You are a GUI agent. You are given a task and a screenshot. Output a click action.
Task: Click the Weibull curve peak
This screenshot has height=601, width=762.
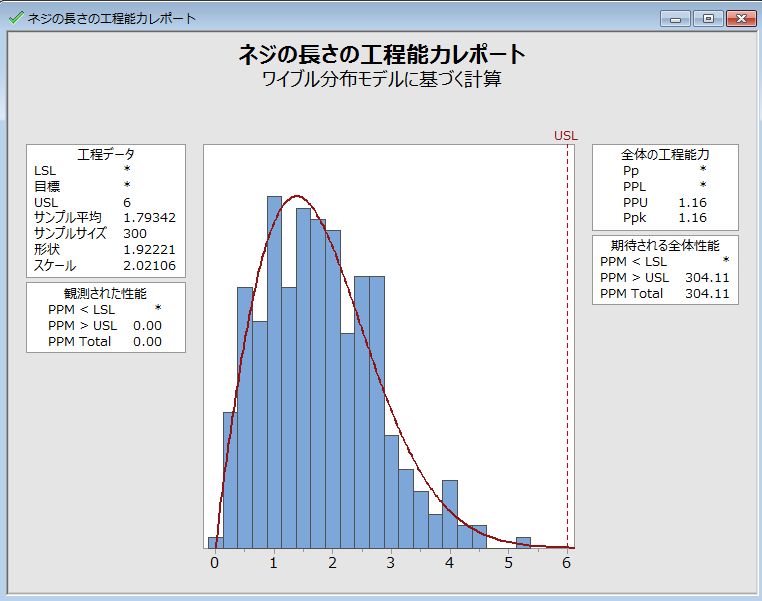pyautogui.click(x=297, y=196)
